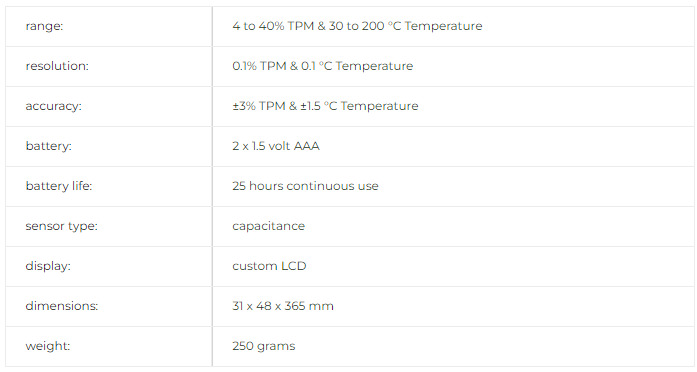Select the 25 hours continuous use text

point(305,186)
